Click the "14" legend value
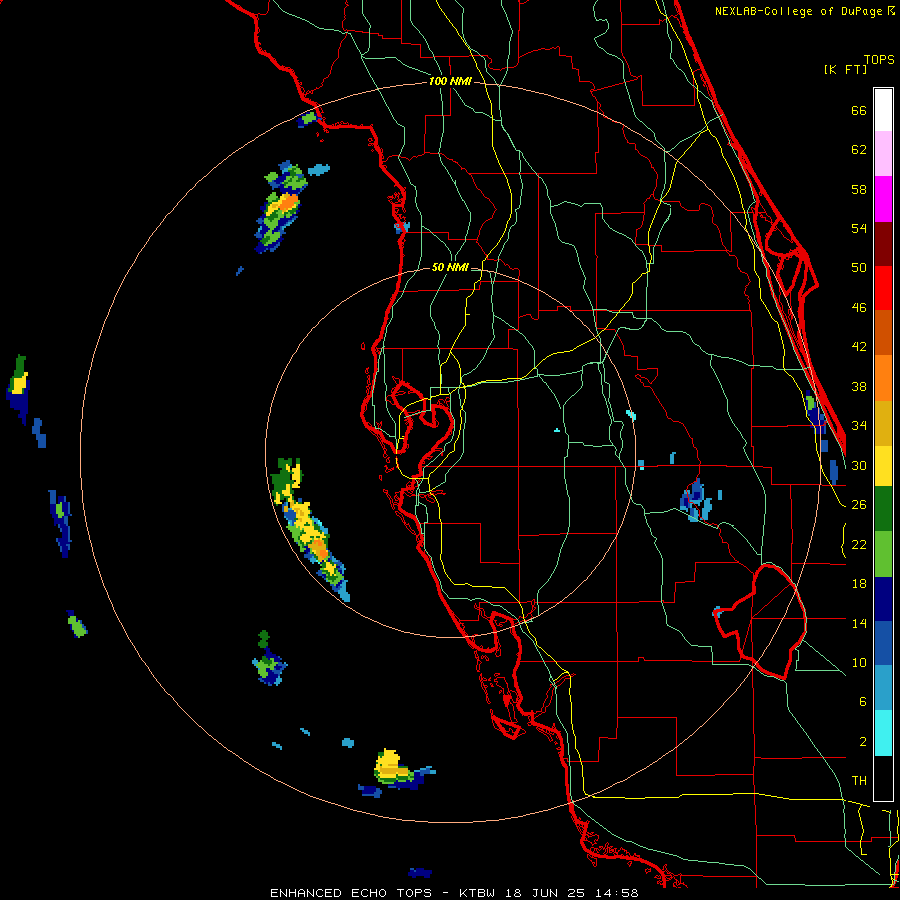 click(859, 623)
